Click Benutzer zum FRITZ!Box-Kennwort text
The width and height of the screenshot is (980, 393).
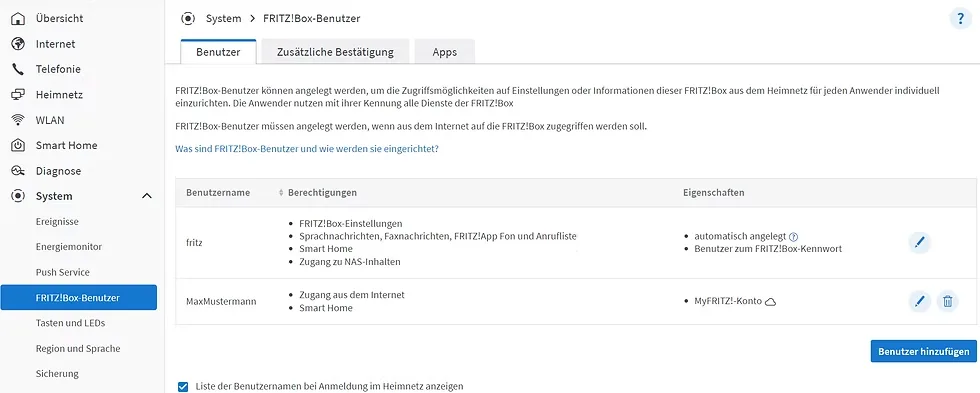pos(768,249)
